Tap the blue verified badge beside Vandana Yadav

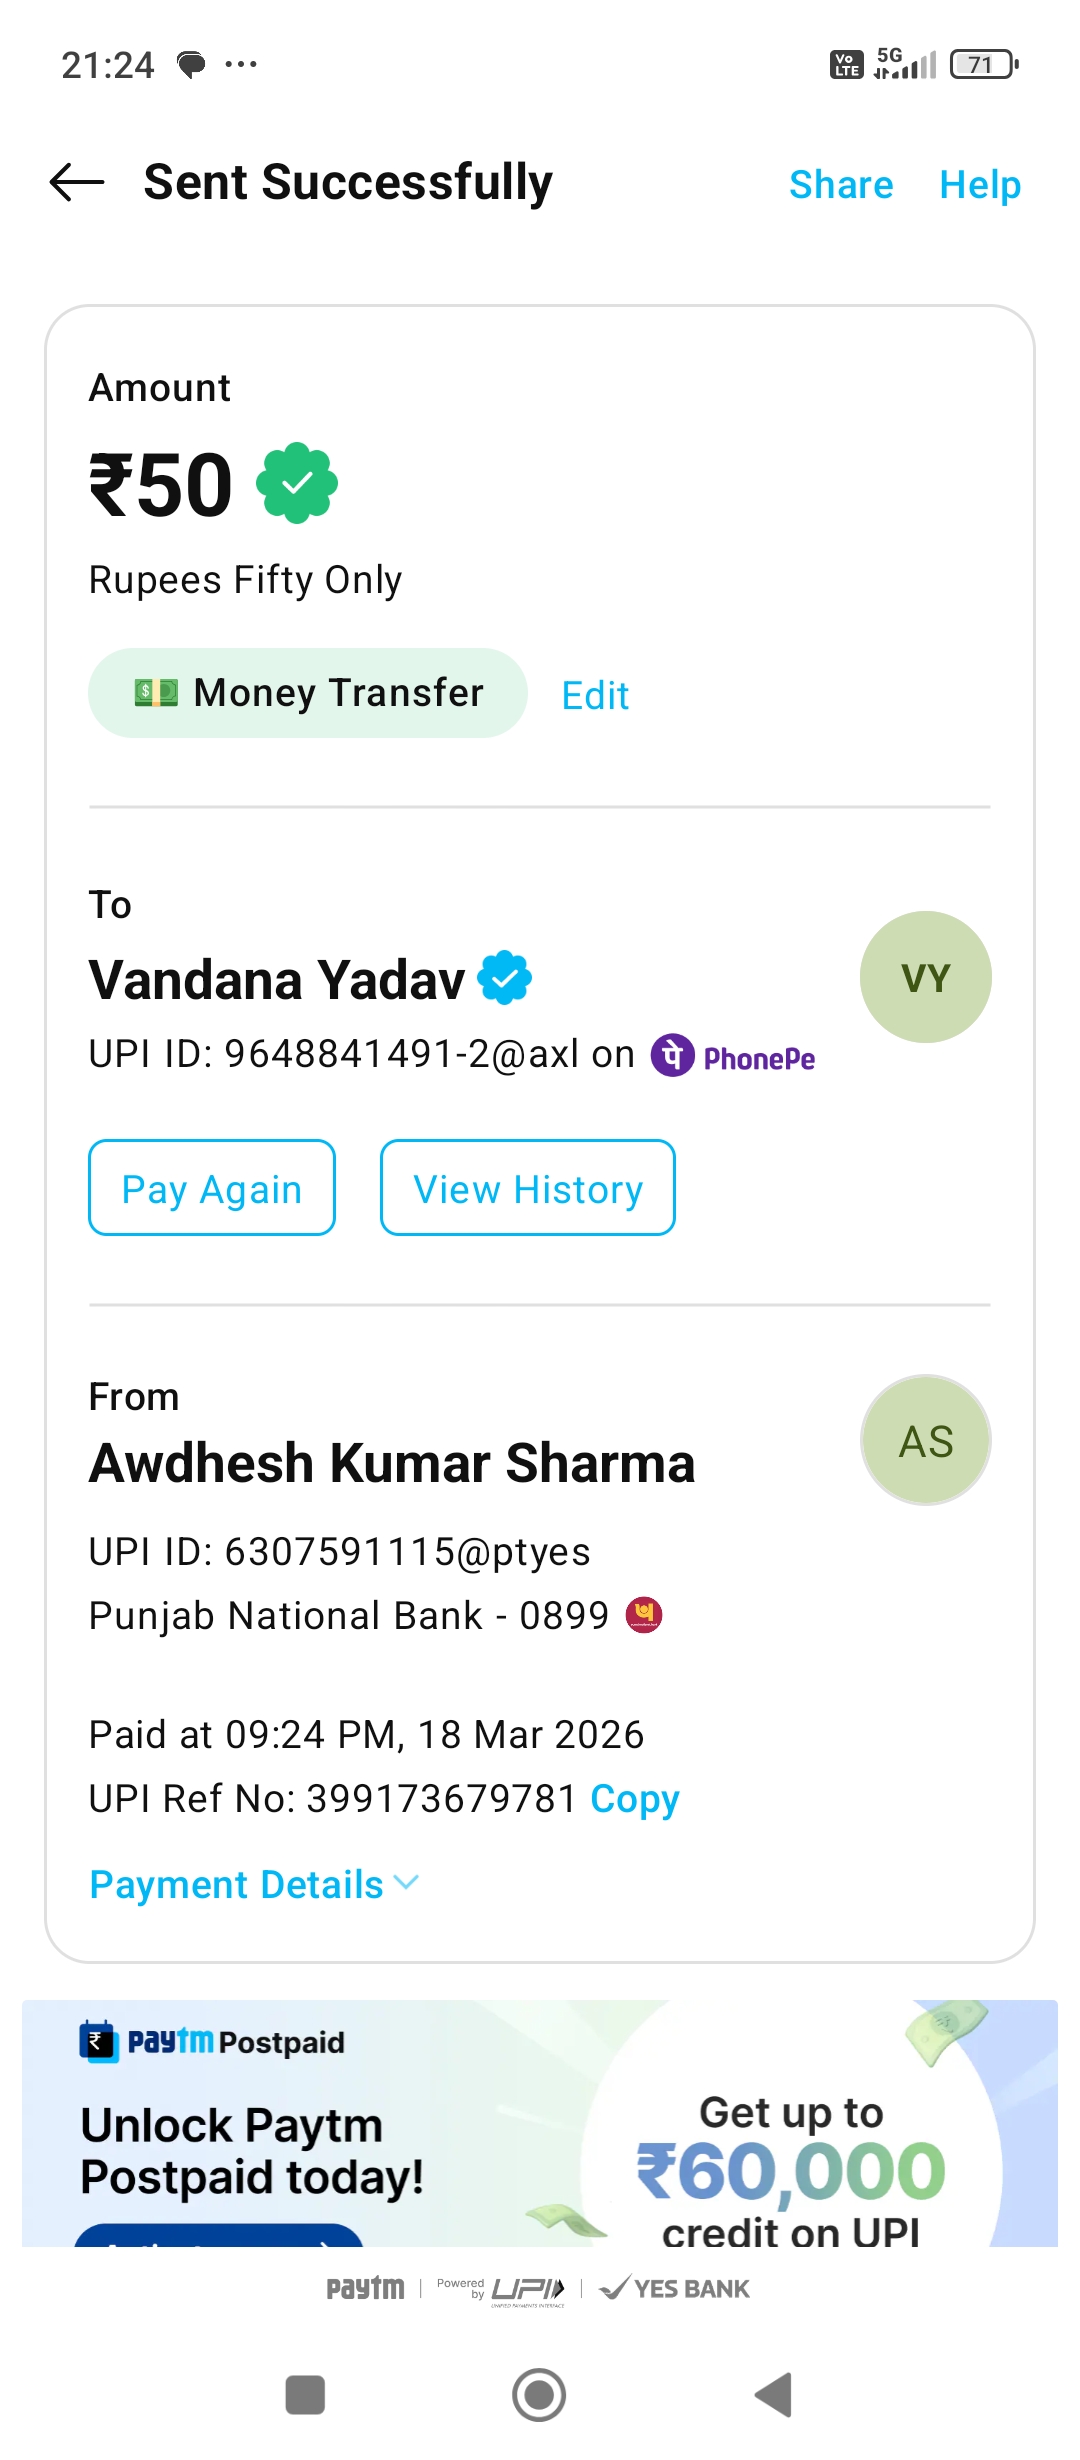click(x=505, y=978)
